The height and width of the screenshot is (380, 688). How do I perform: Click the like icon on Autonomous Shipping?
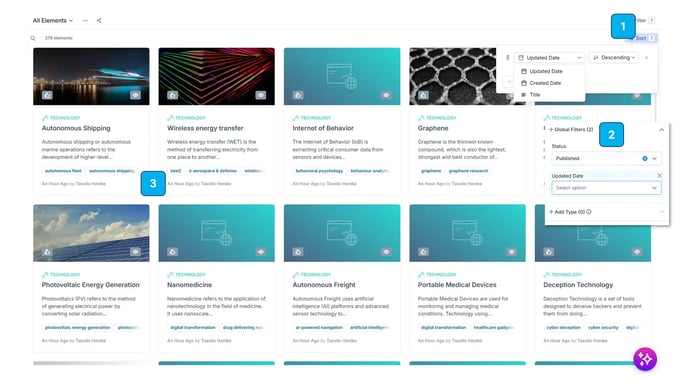click(47, 95)
